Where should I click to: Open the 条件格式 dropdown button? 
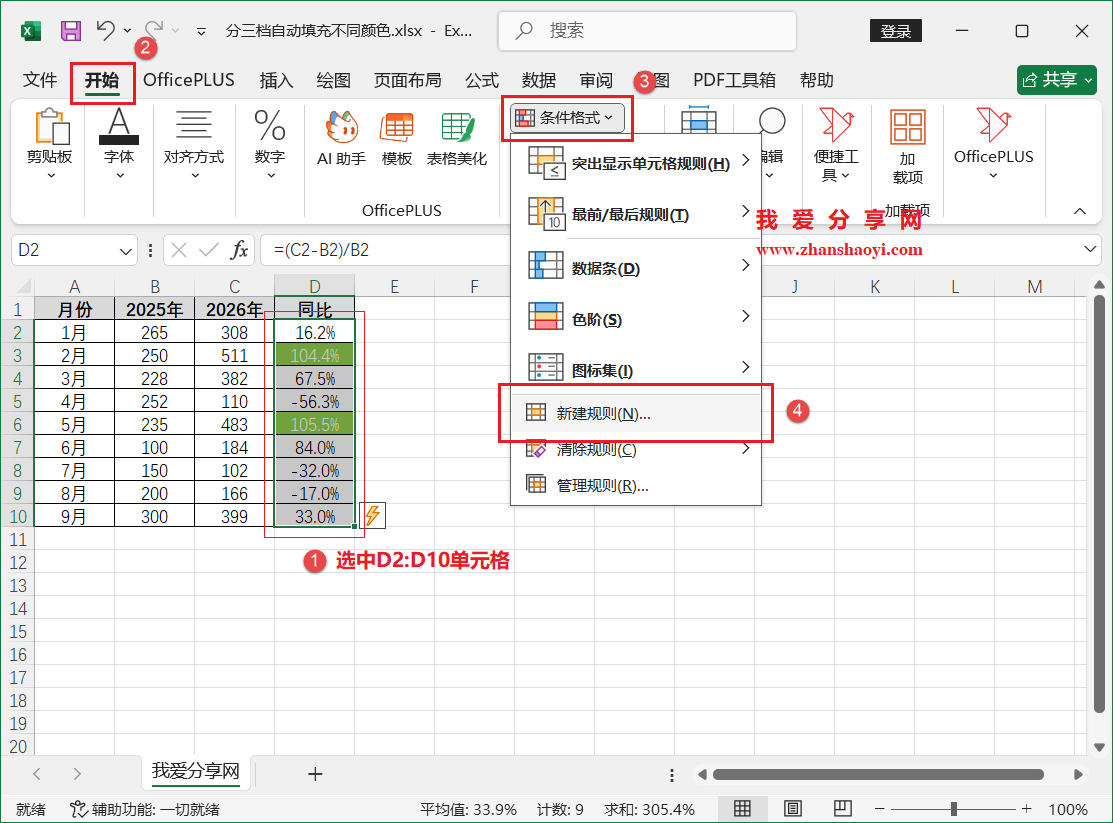(x=567, y=118)
